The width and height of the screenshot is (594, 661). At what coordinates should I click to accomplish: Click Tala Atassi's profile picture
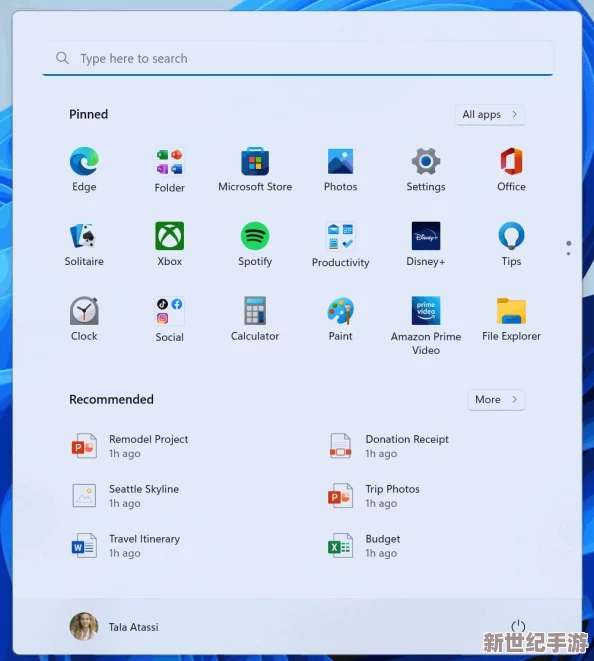coord(84,626)
